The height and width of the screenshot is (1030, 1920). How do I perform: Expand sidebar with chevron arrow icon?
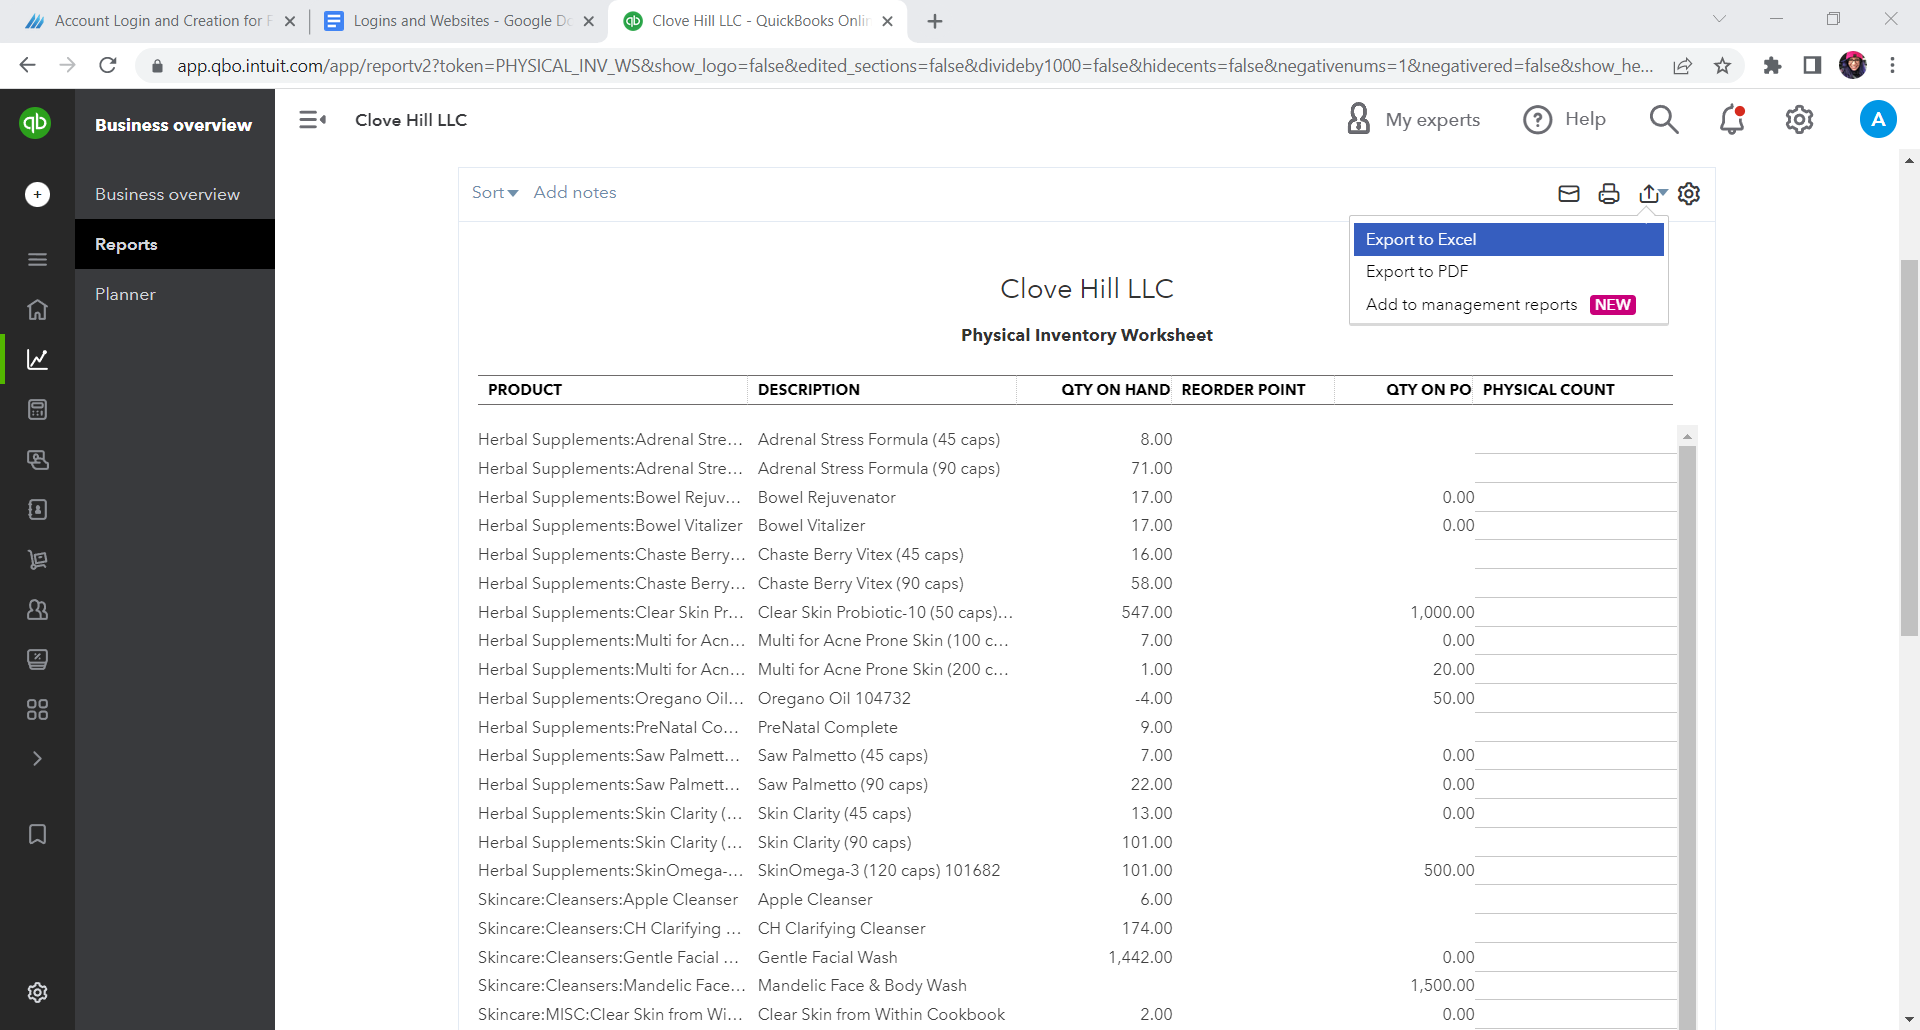37,759
